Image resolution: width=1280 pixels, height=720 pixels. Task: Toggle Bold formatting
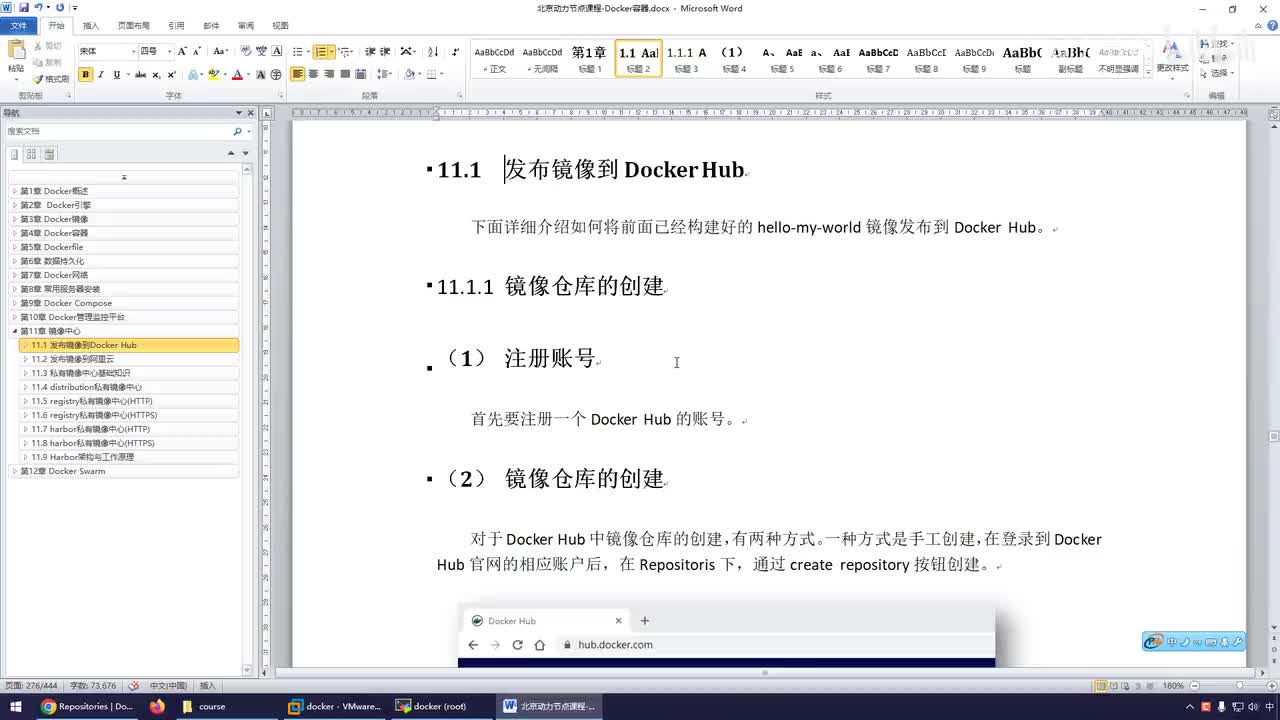(x=85, y=75)
